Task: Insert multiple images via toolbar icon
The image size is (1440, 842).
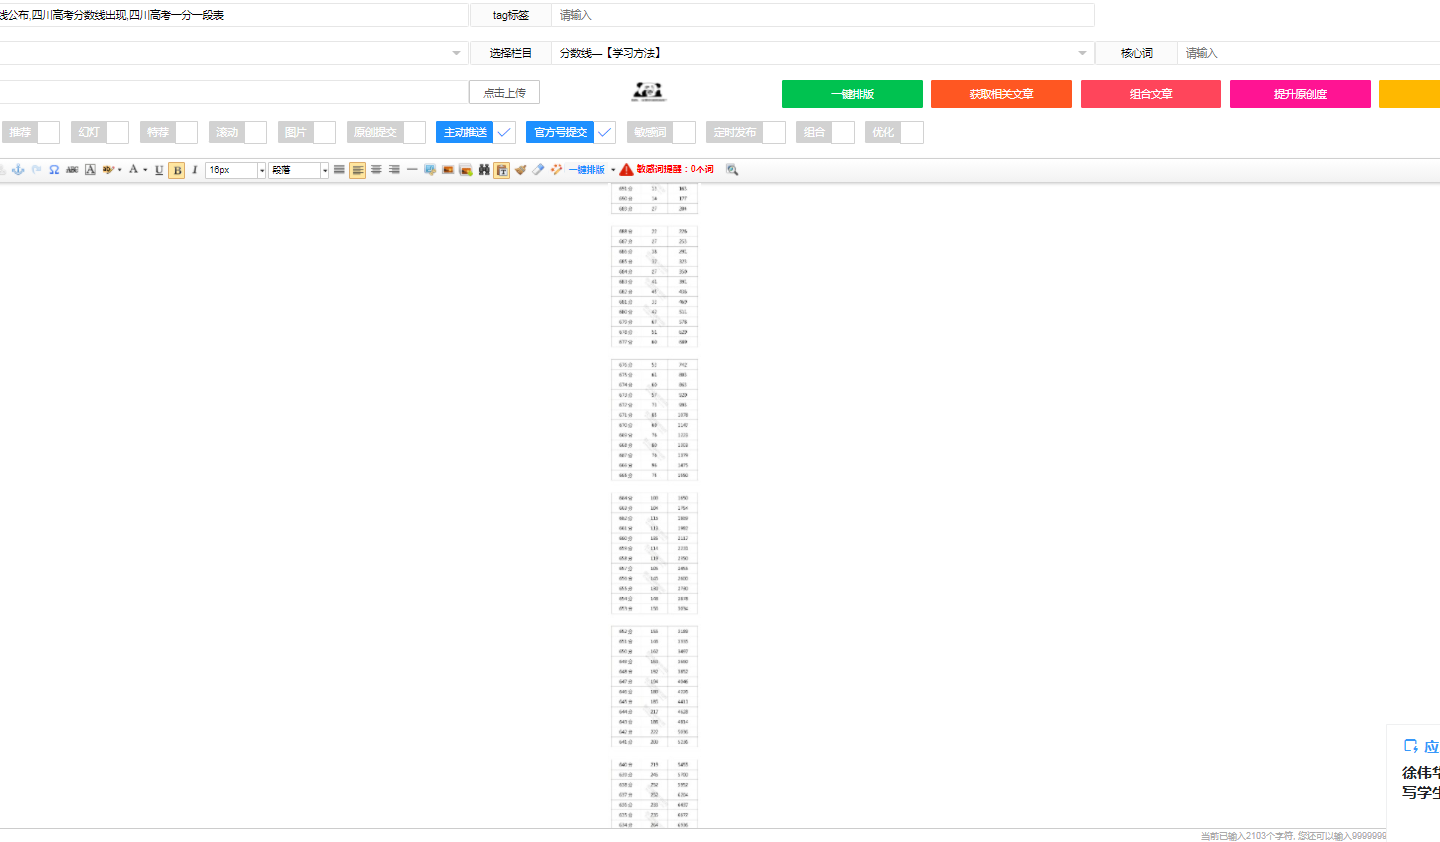Action: [x=466, y=170]
